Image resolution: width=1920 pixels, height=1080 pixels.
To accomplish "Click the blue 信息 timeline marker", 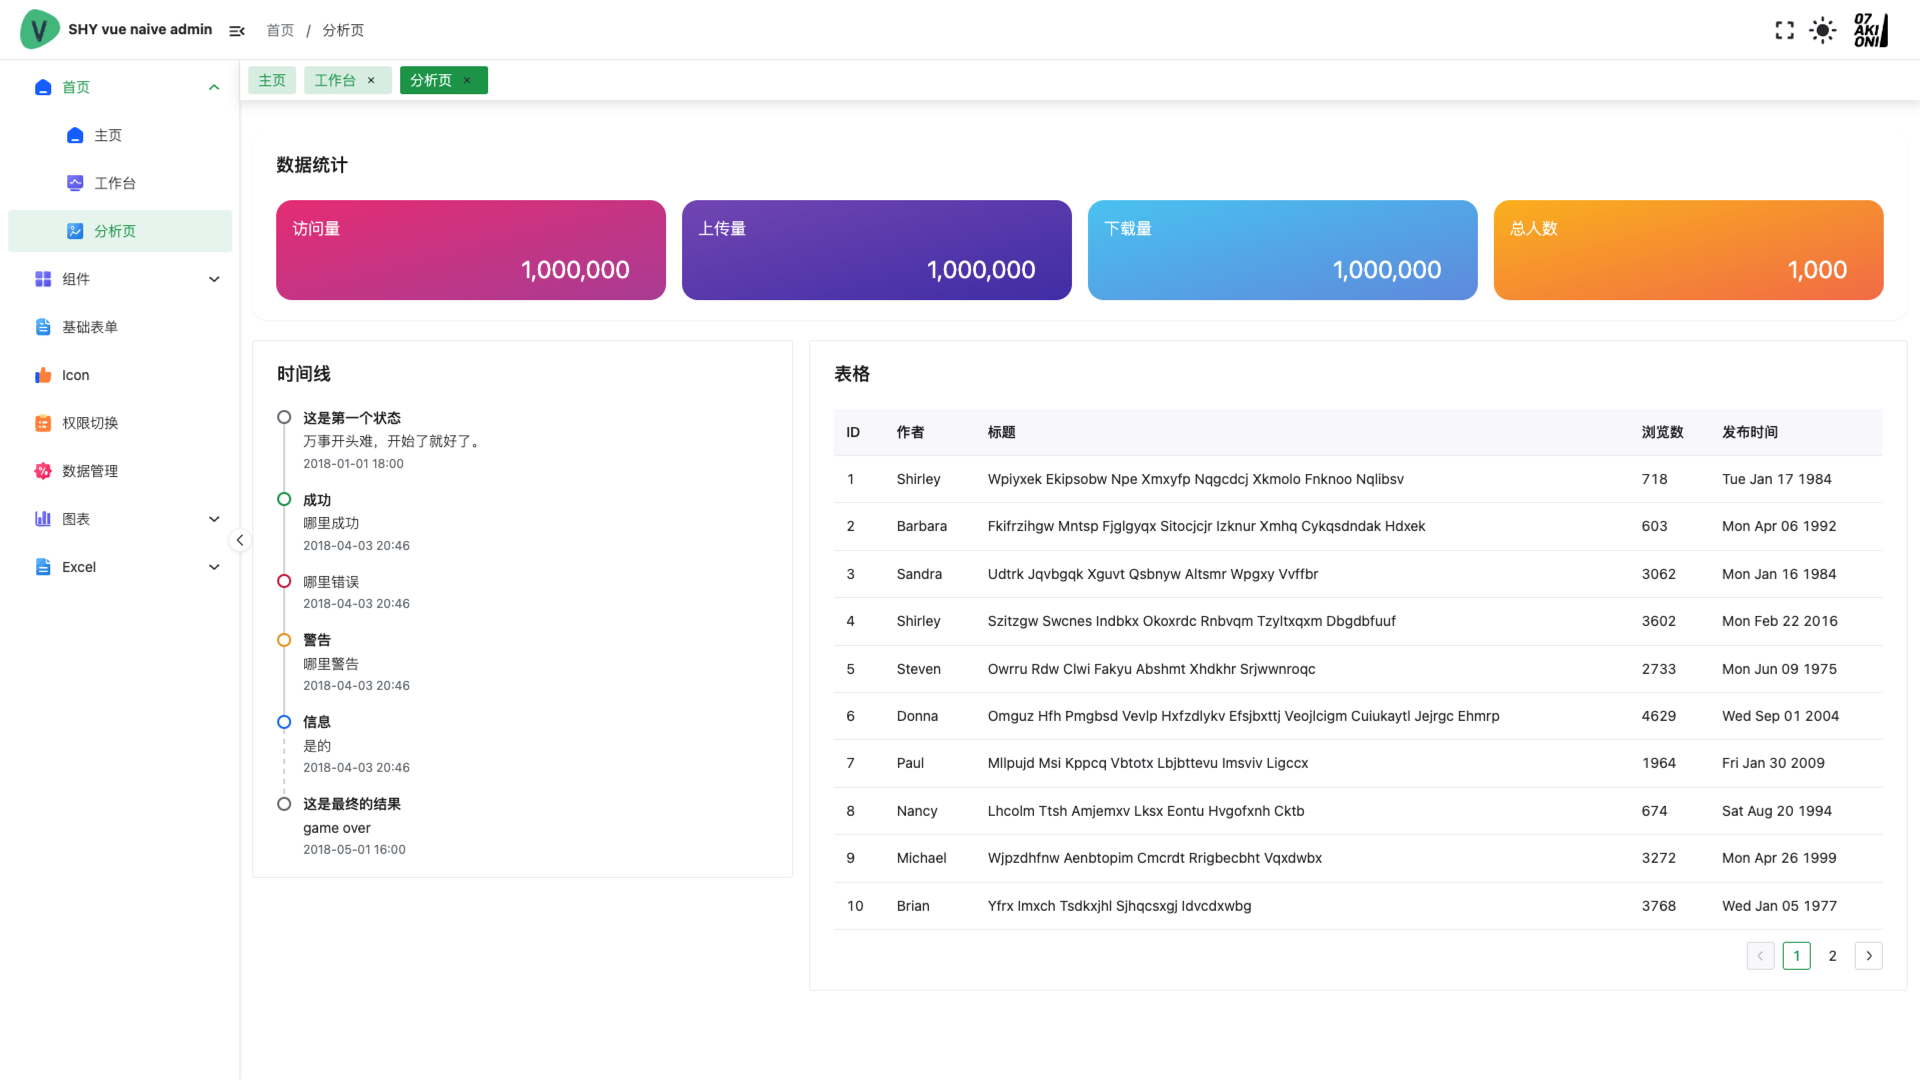I will pos(284,722).
